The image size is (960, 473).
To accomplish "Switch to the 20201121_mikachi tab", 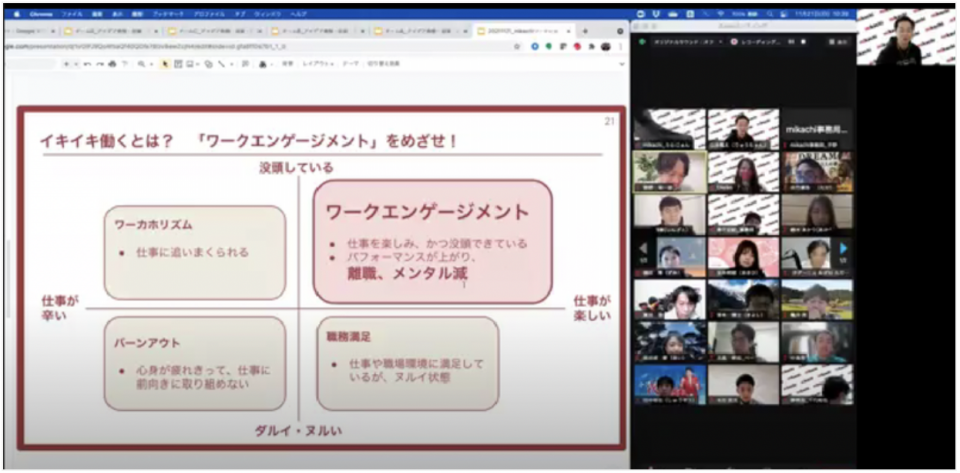I will pyautogui.click(x=522, y=31).
